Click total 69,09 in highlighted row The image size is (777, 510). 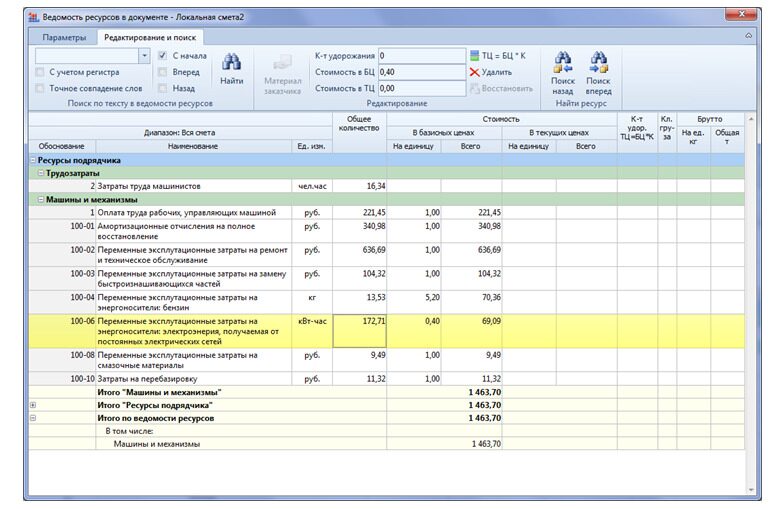(491, 321)
